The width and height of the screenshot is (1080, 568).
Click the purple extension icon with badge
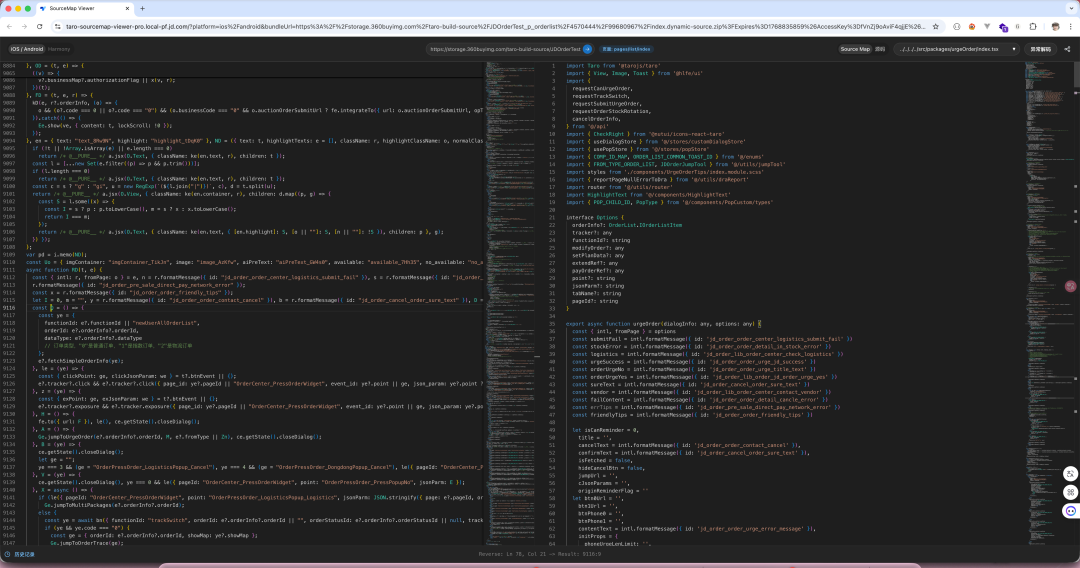1003,27
